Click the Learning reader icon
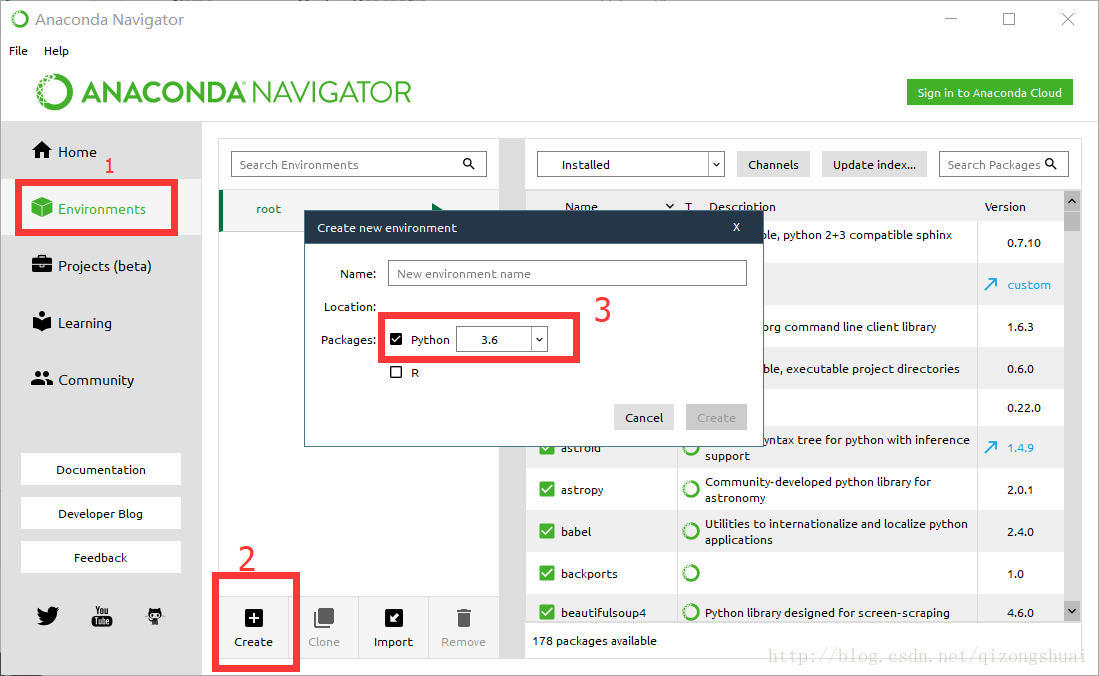Screen dimensions: 1099x676 click(x=42, y=321)
